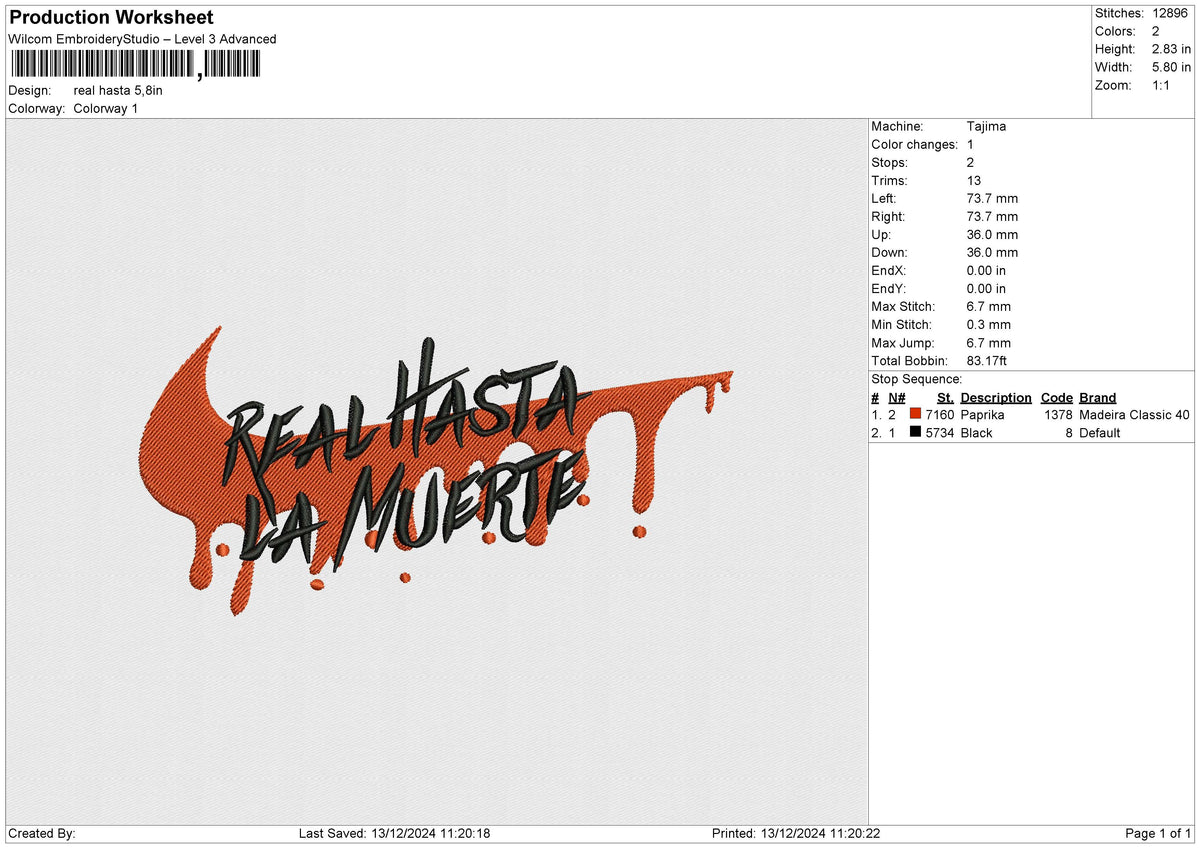
Task: Click the Up value 36.0 mm
Action: (x=993, y=234)
